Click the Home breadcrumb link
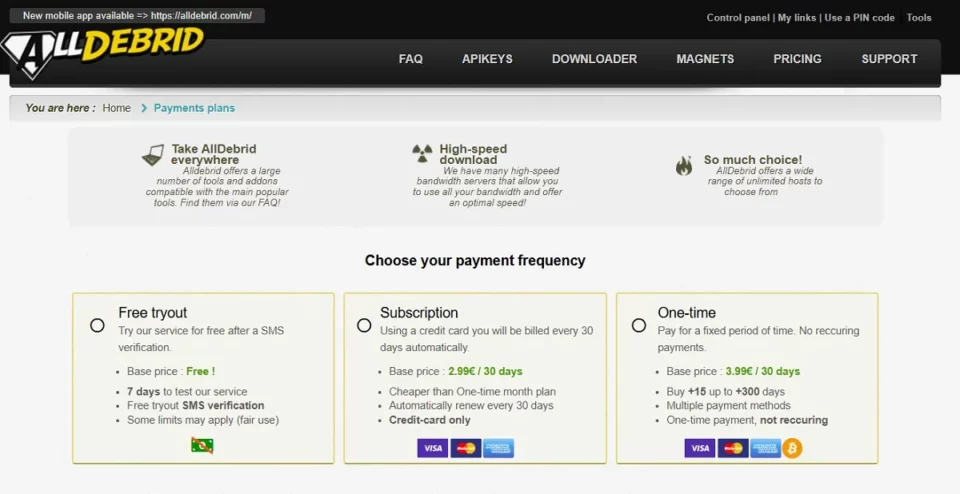The width and height of the screenshot is (960, 494). (x=116, y=108)
